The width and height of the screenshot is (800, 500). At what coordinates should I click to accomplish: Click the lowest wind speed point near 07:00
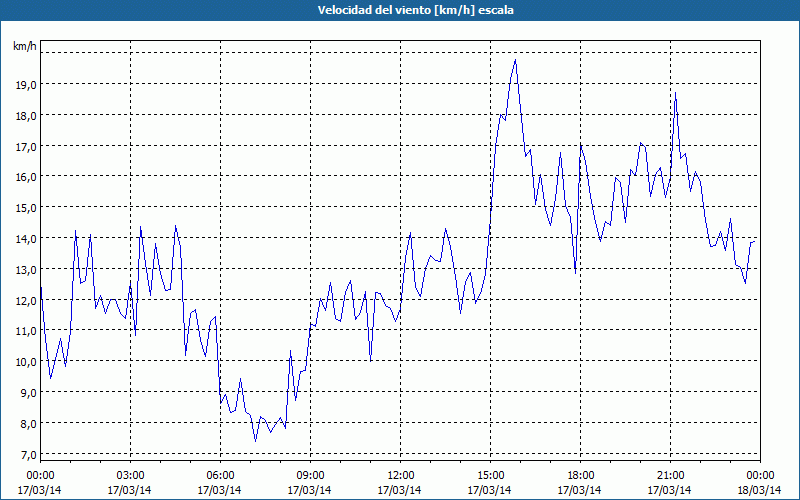click(256, 440)
